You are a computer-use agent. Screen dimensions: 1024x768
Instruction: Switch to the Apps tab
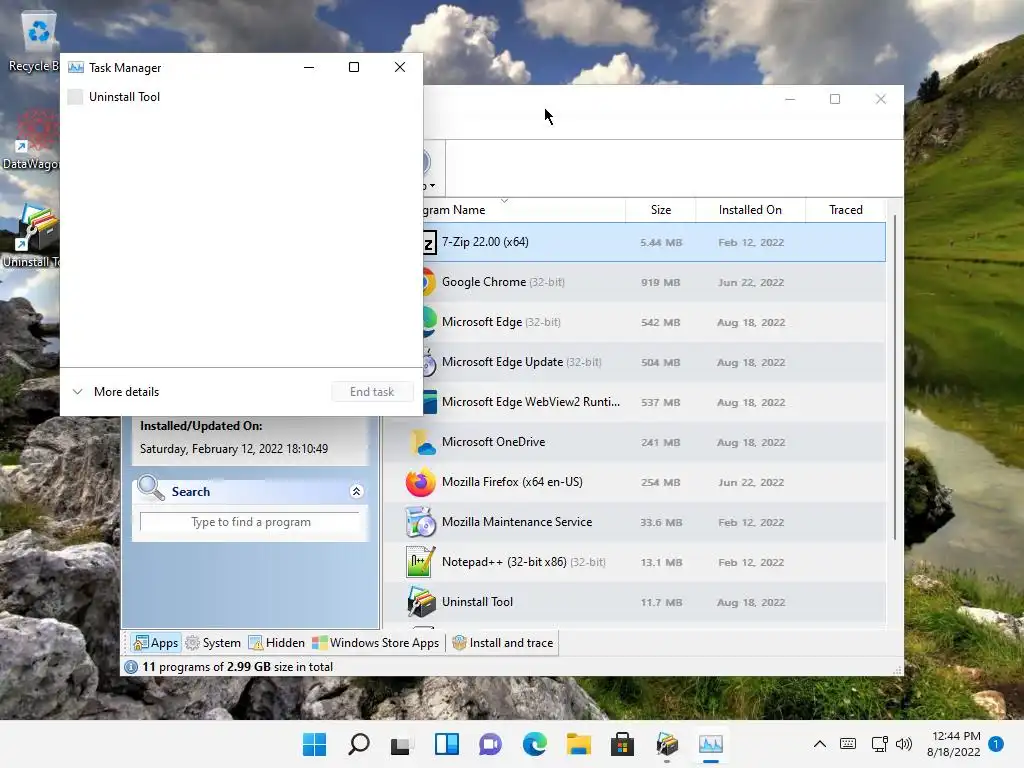(x=155, y=643)
